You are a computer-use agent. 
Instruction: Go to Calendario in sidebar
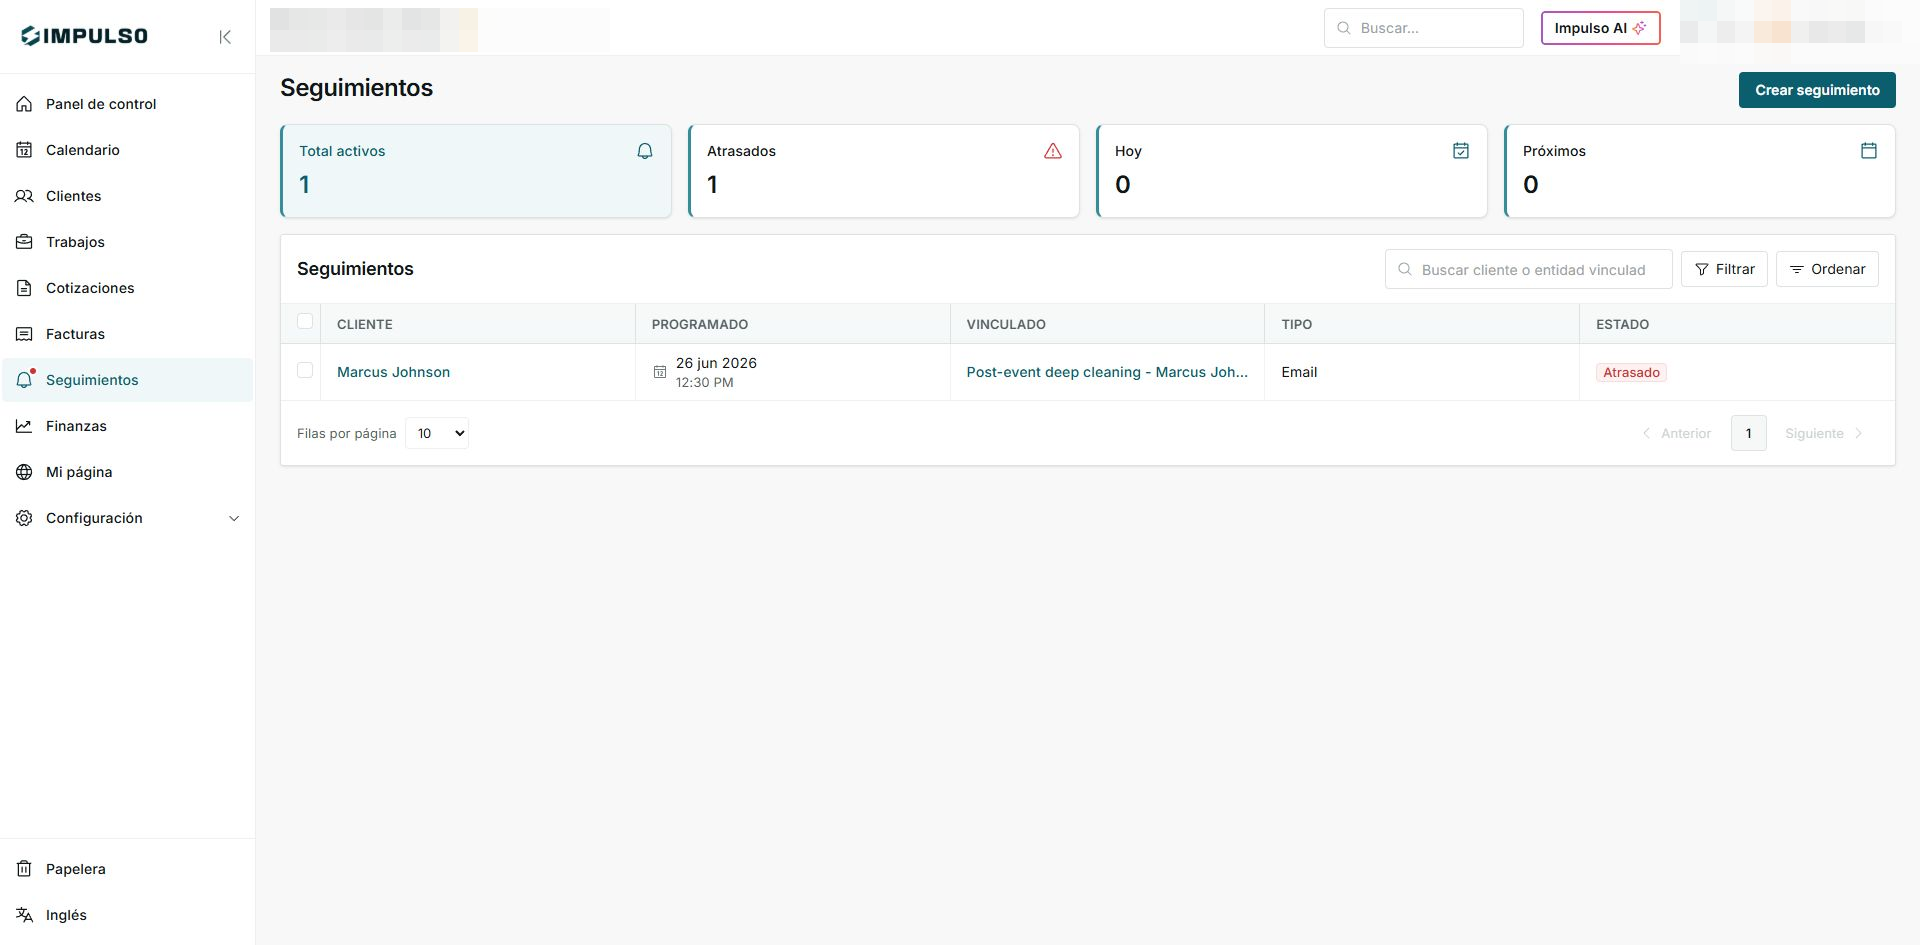(x=127, y=150)
